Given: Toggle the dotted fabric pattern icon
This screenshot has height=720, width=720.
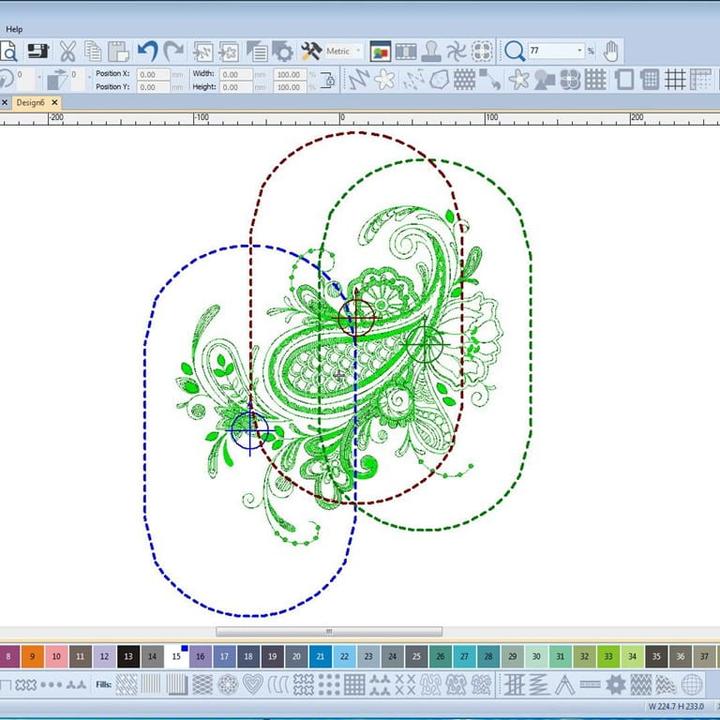Looking at the screenshot, I should click(464, 79).
